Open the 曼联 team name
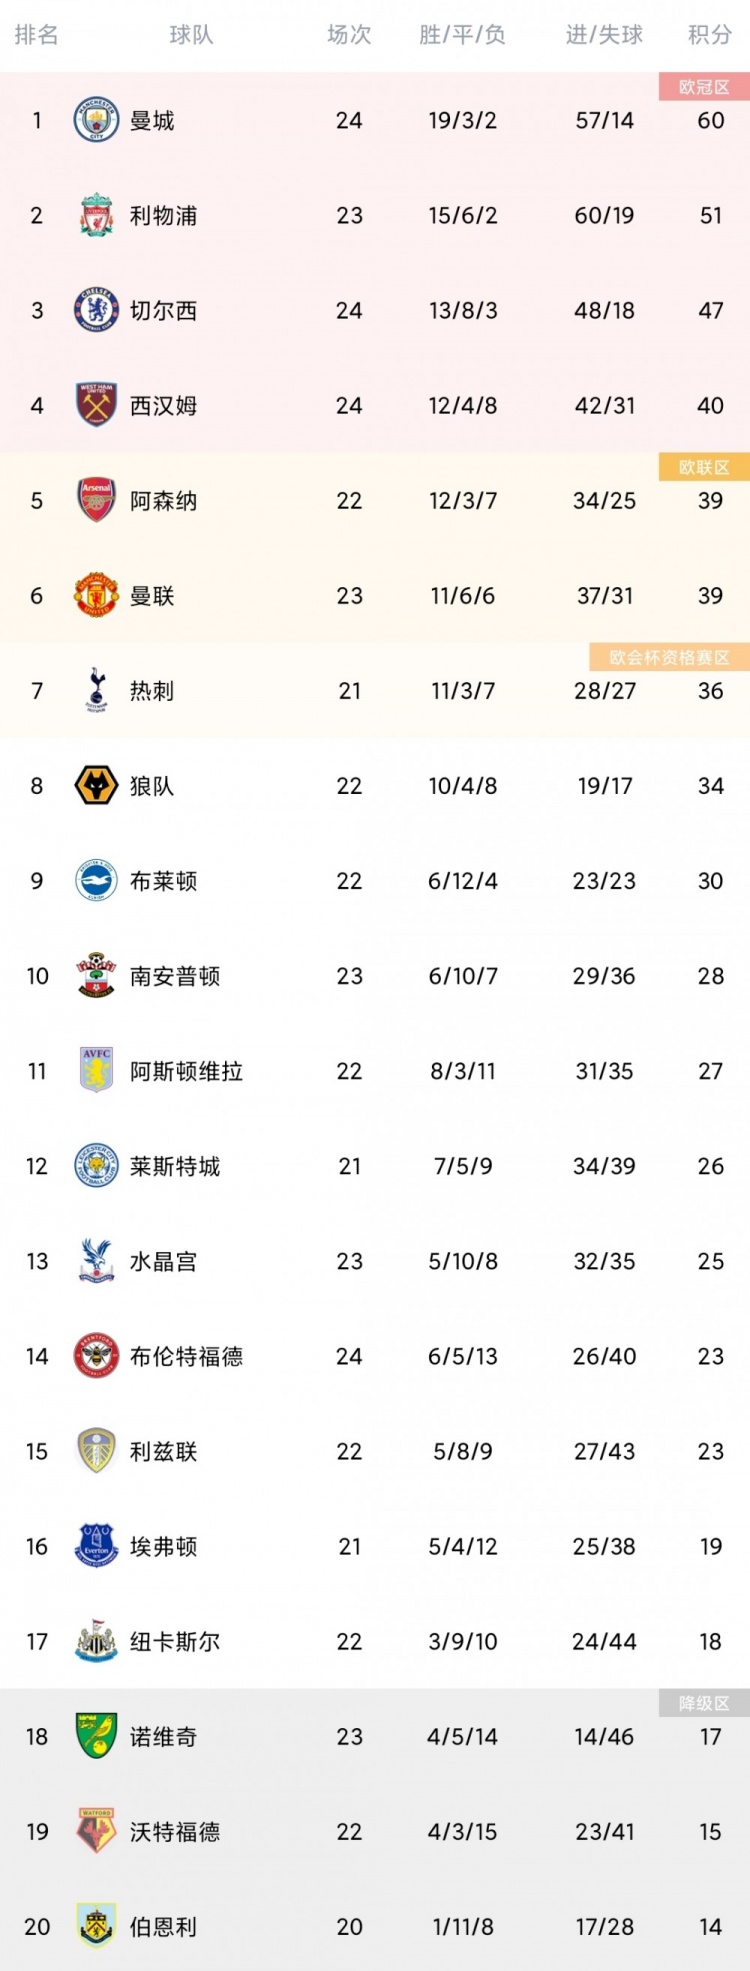This screenshot has height=1971, width=750. [152, 596]
